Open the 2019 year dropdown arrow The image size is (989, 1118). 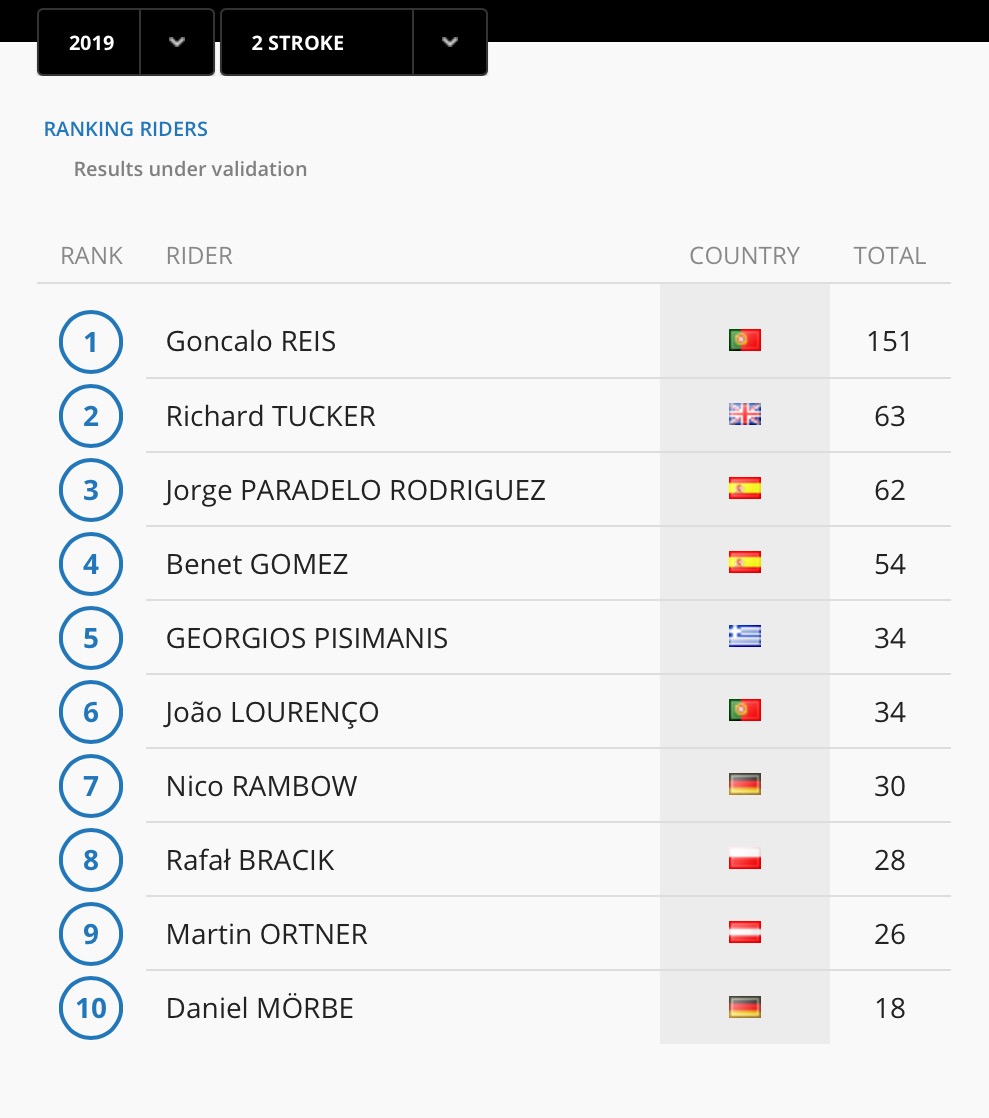(x=177, y=42)
